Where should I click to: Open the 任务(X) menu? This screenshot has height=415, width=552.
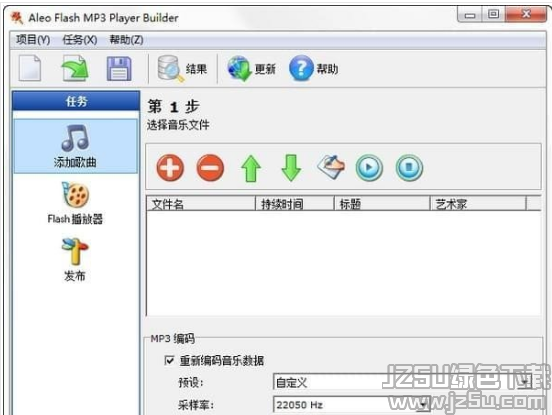pyautogui.click(x=80, y=40)
